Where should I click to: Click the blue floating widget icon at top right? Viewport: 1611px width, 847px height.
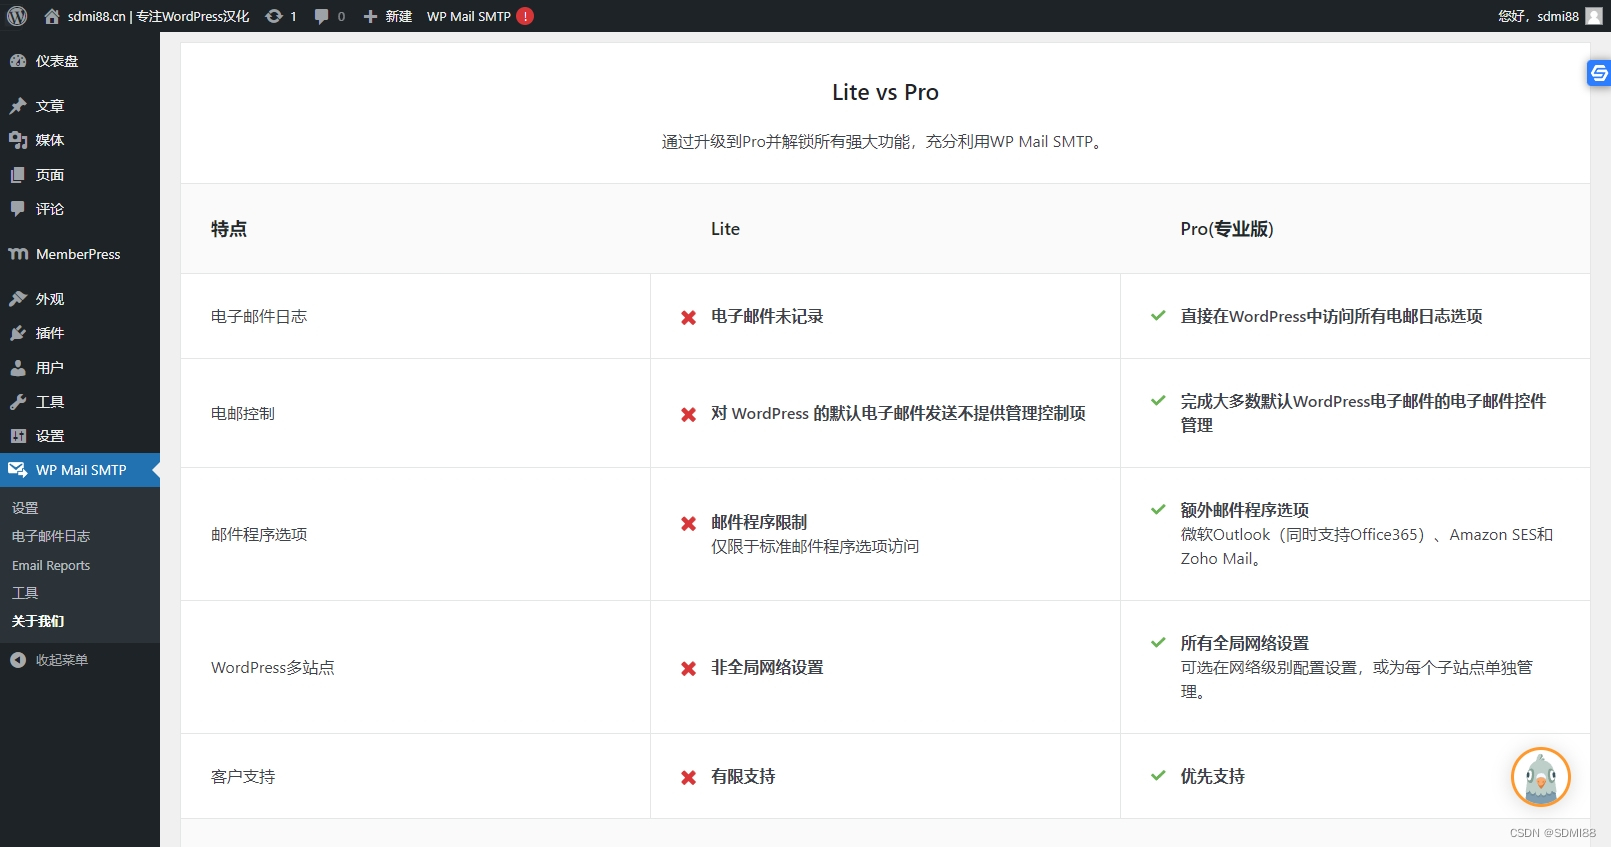point(1599,73)
